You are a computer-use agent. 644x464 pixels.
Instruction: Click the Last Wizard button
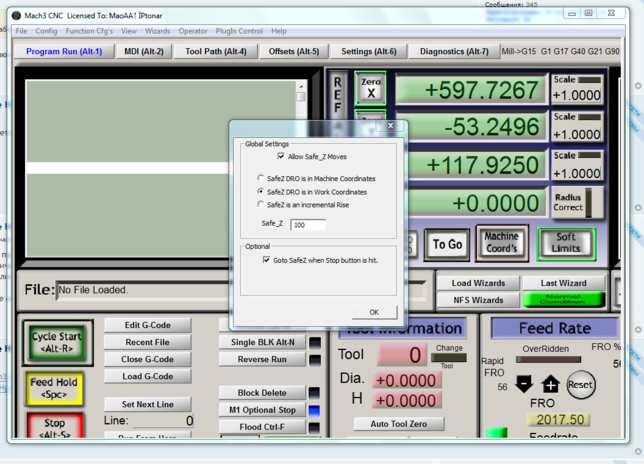564,283
